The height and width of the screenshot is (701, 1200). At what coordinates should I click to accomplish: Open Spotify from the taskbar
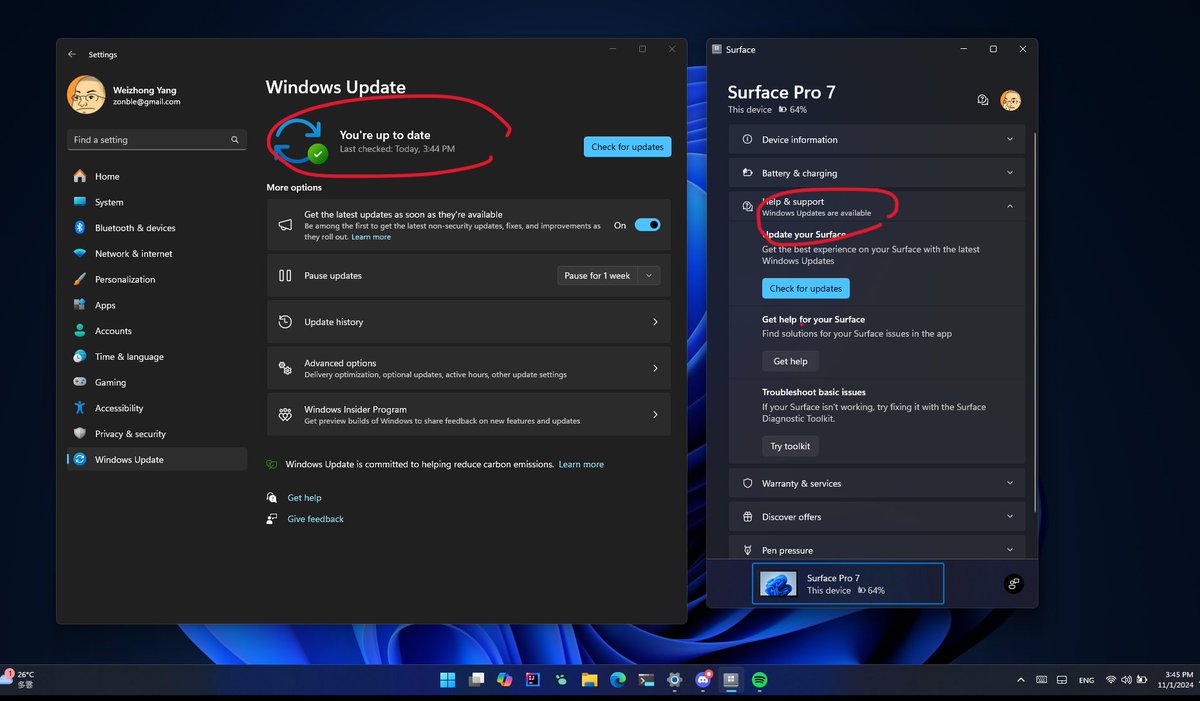tap(759, 680)
